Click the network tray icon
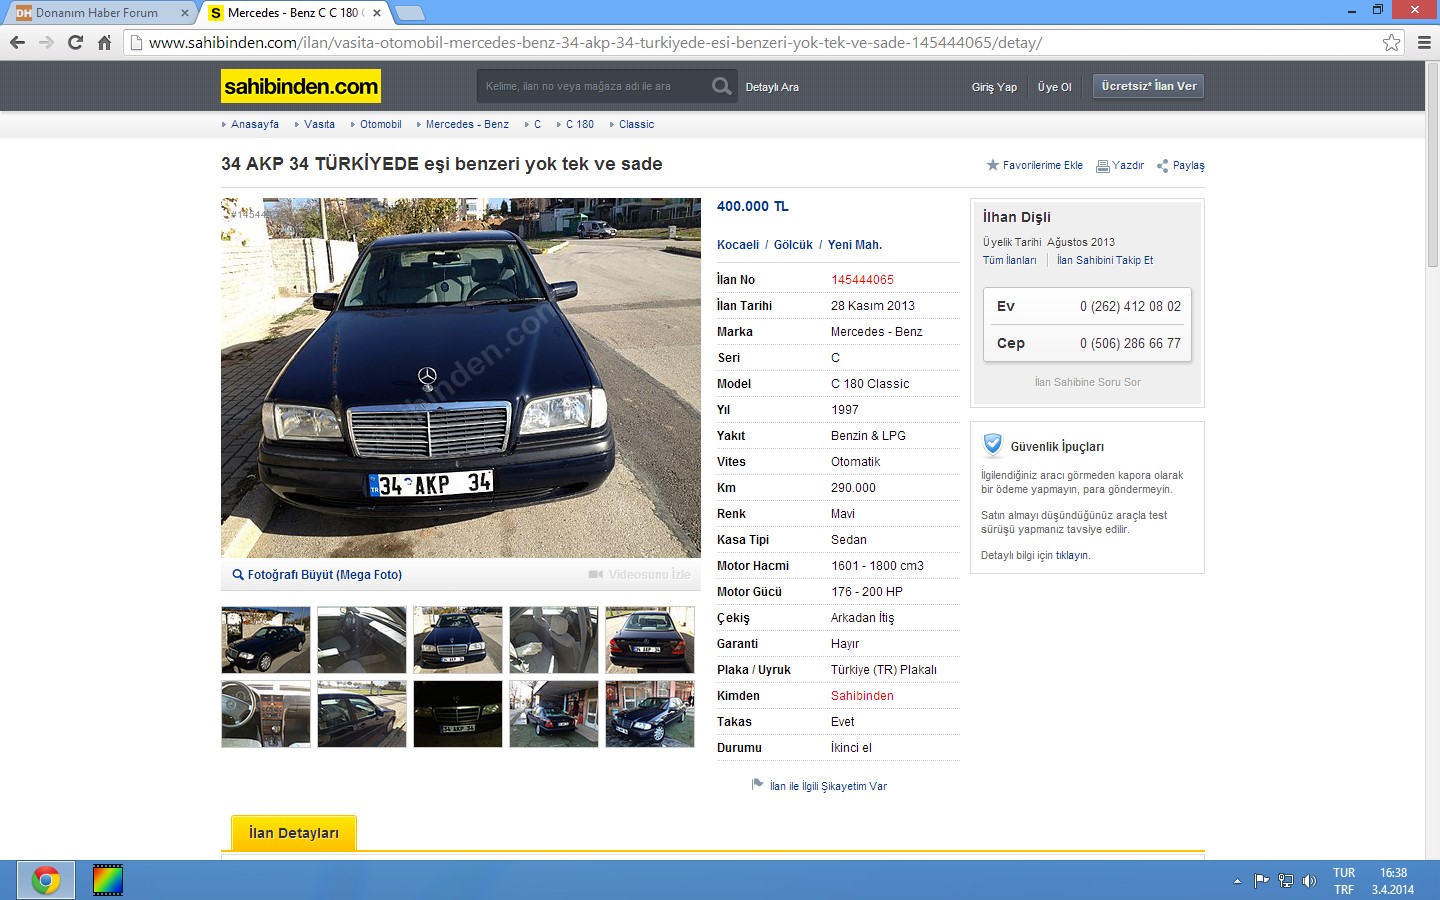 click(1286, 881)
